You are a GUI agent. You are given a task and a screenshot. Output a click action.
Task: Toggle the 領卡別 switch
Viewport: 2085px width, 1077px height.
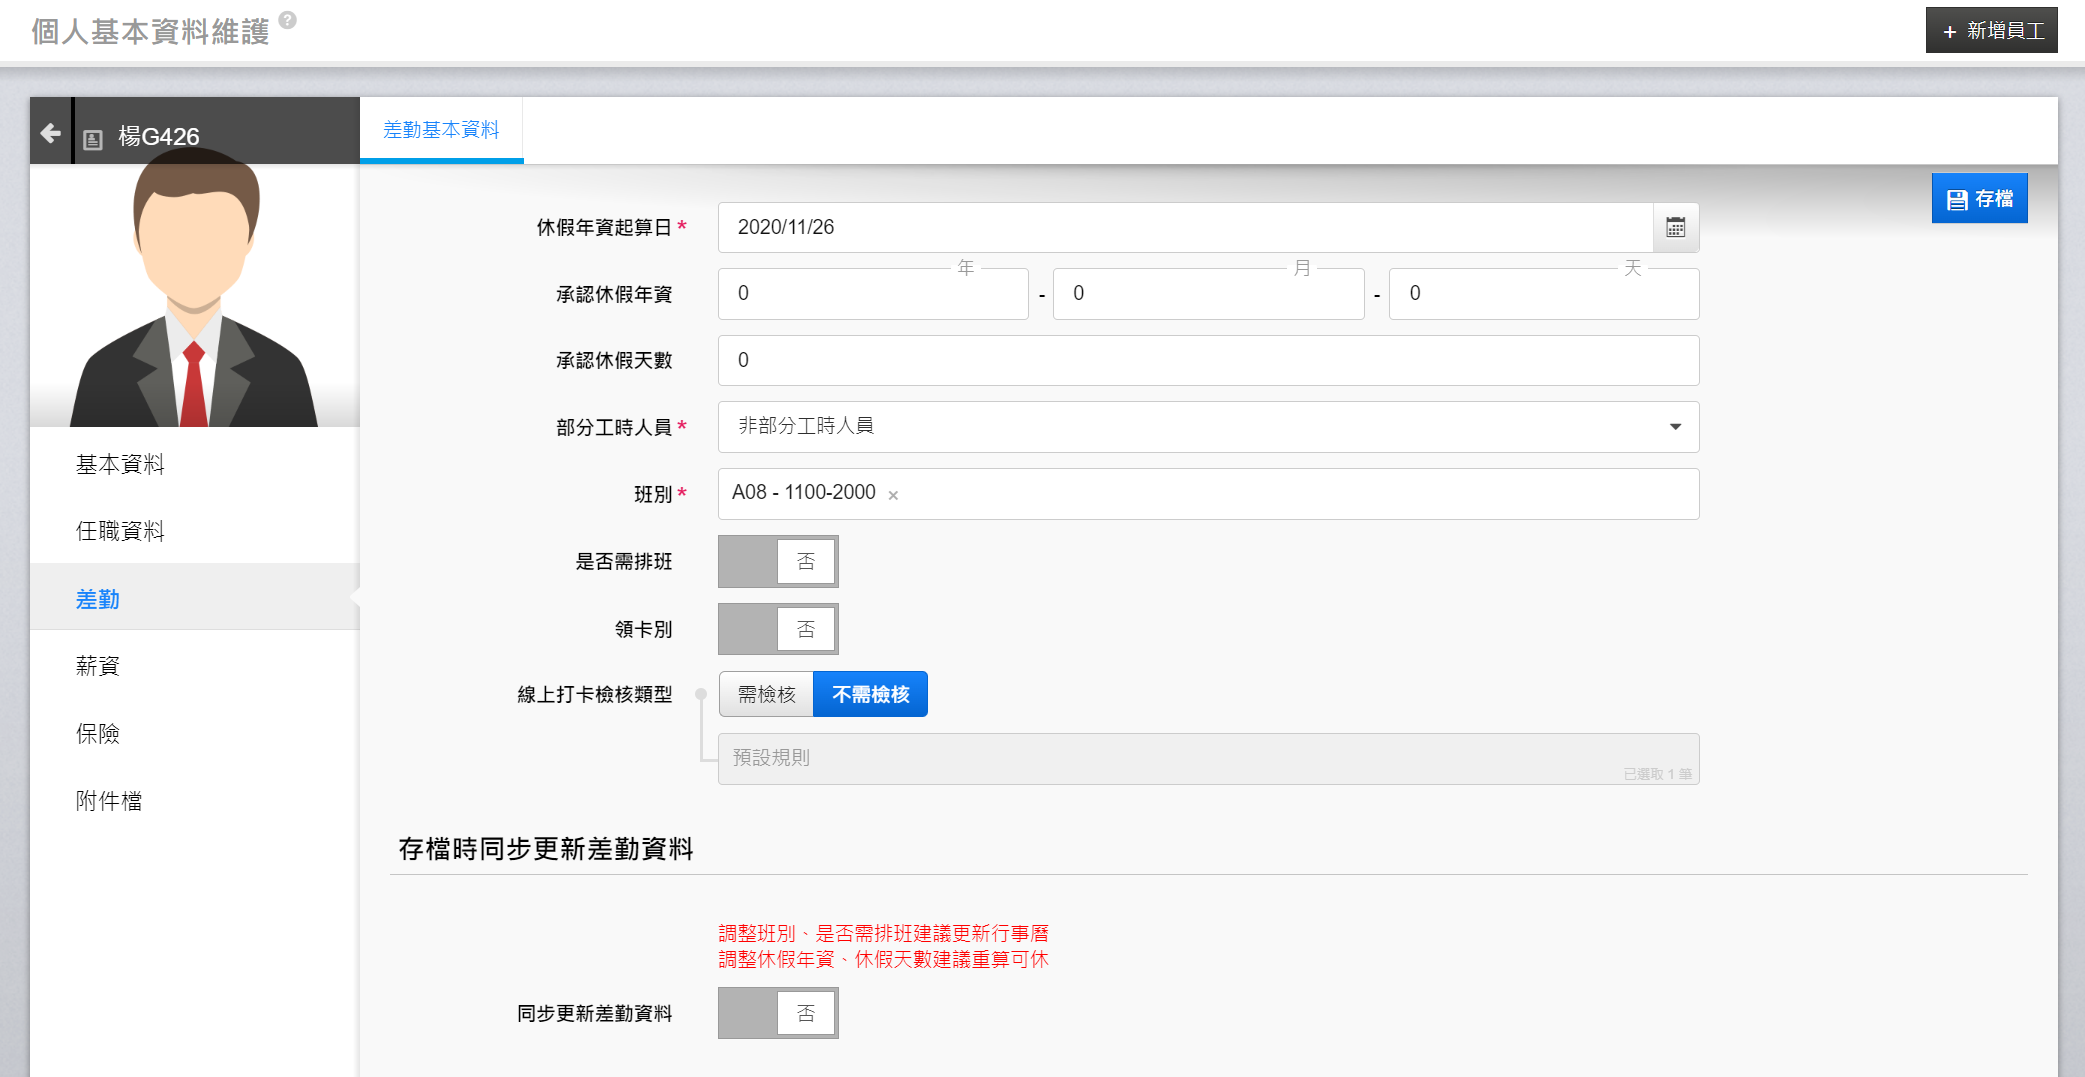tap(777, 629)
